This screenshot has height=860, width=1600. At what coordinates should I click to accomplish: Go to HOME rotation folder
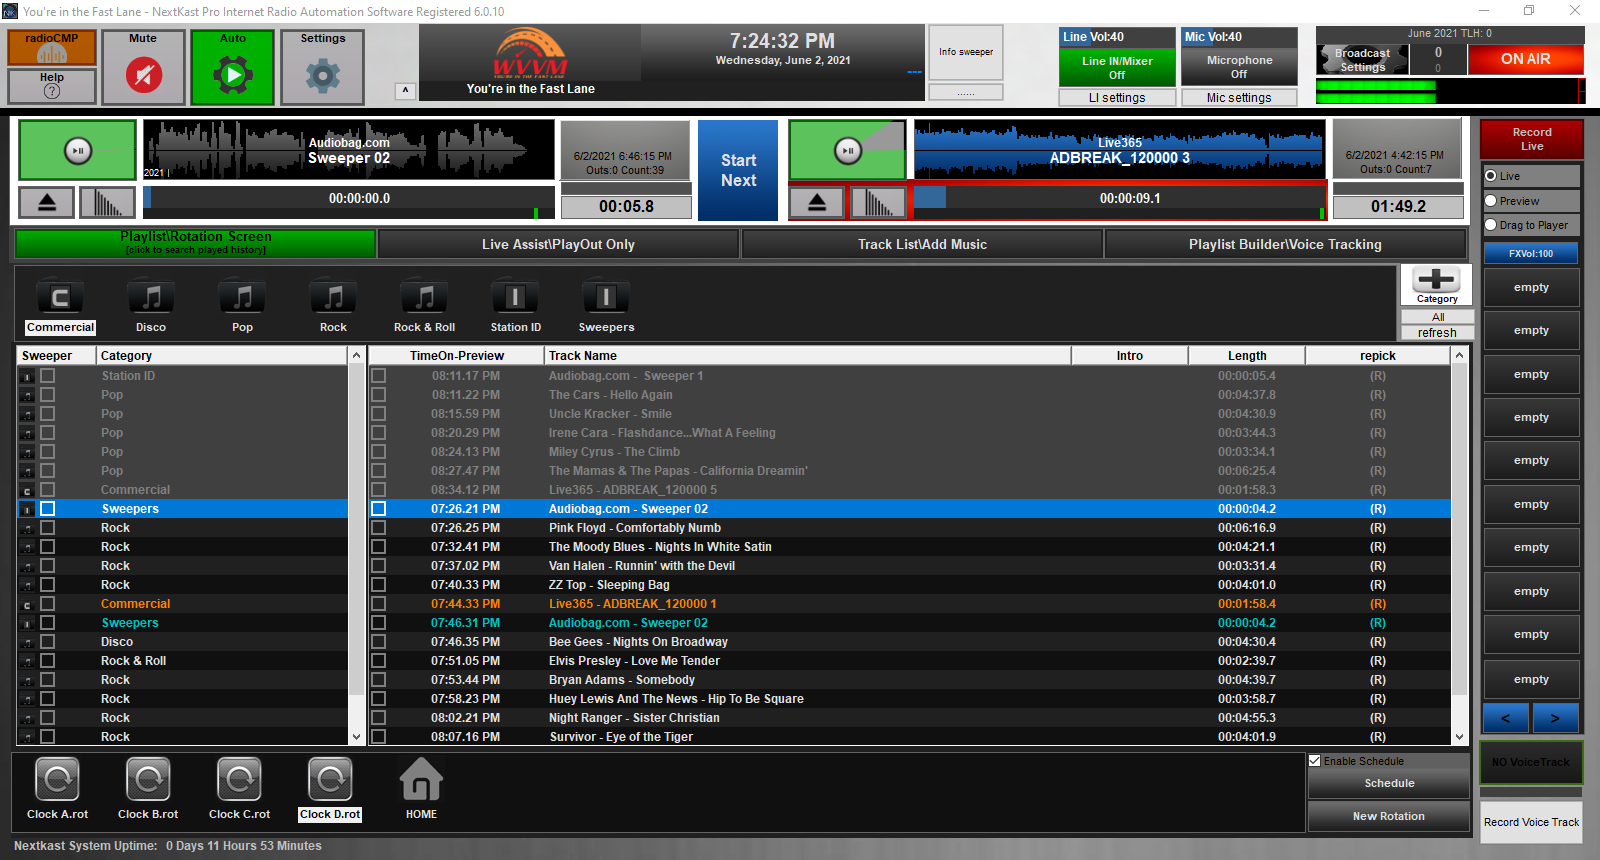click(421, 789)
